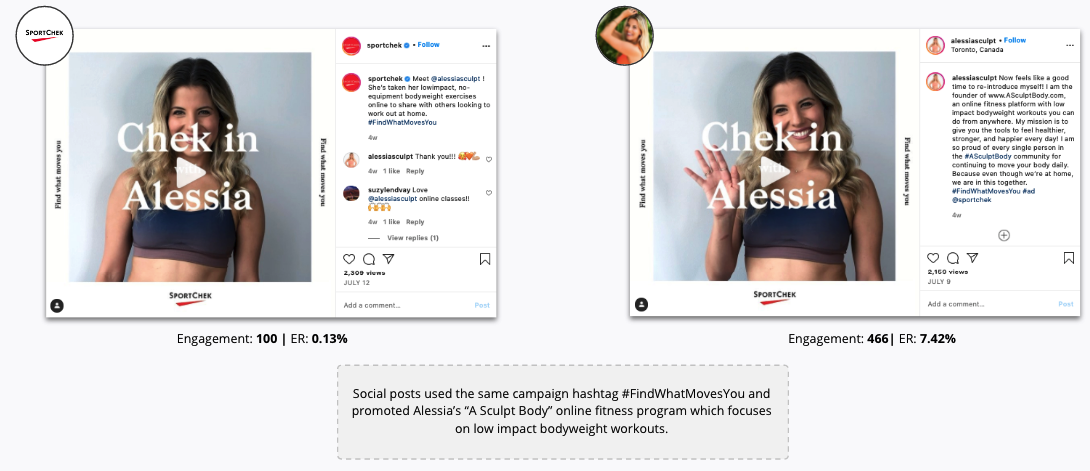Open comment bubble on alessiasculpt post
The width and height of the screenshot is (1090, 471).
pyautogui.click(x=953, y=258)
